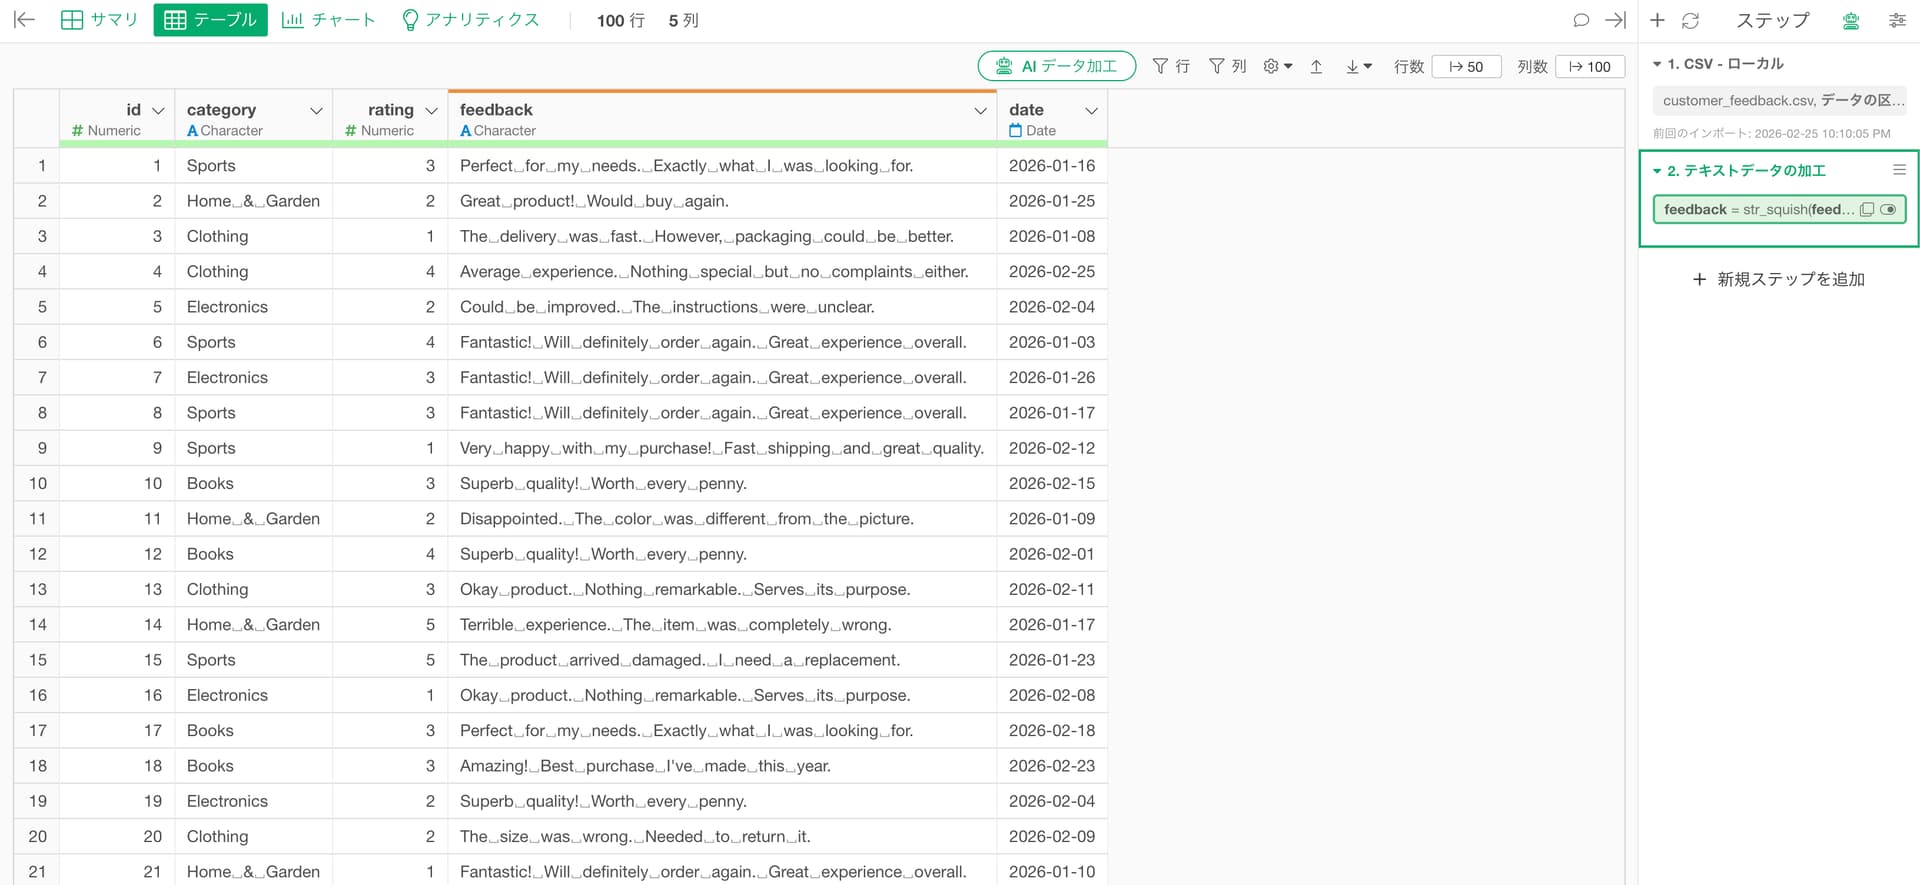This screenshot has width=1920, height=885.
Task: Copy the feedback str_squish step token
Action: coord(1866,210)
